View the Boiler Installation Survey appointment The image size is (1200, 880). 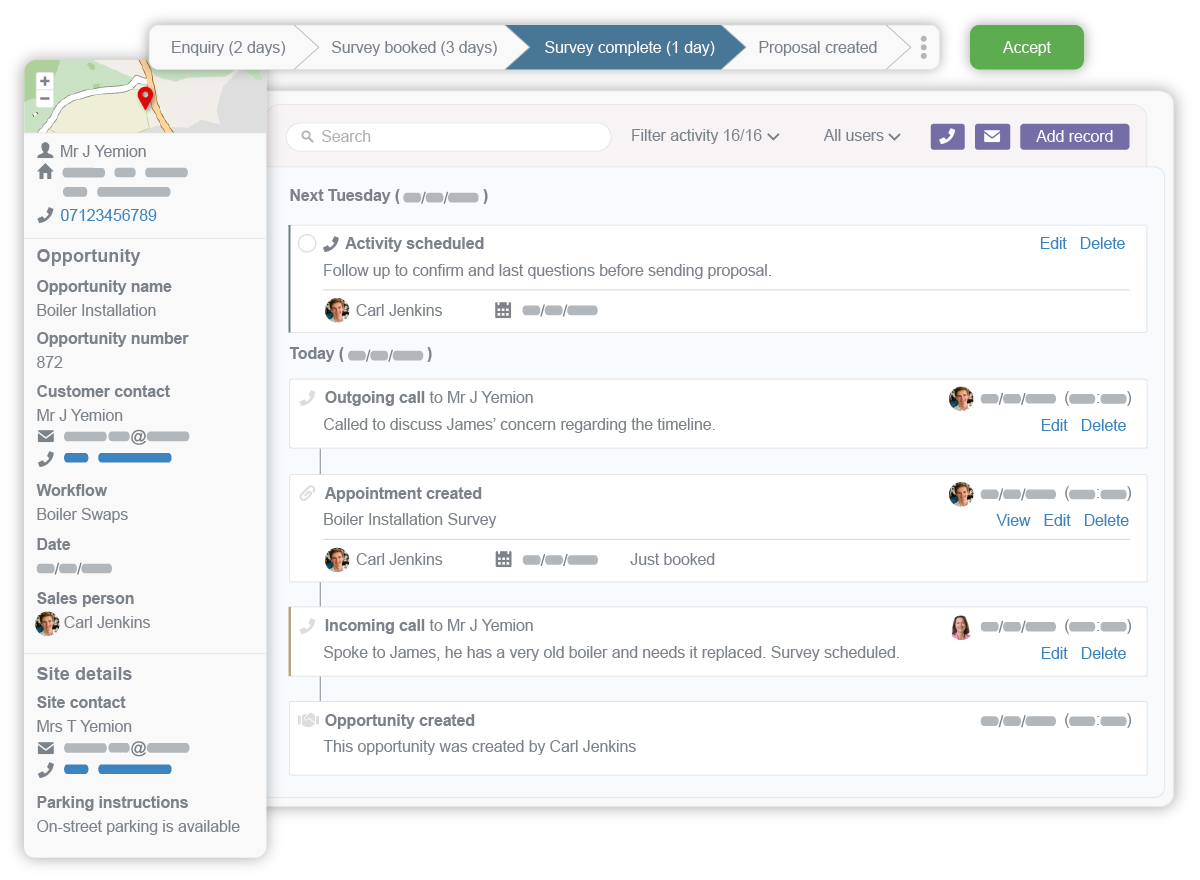[1013, 520]
